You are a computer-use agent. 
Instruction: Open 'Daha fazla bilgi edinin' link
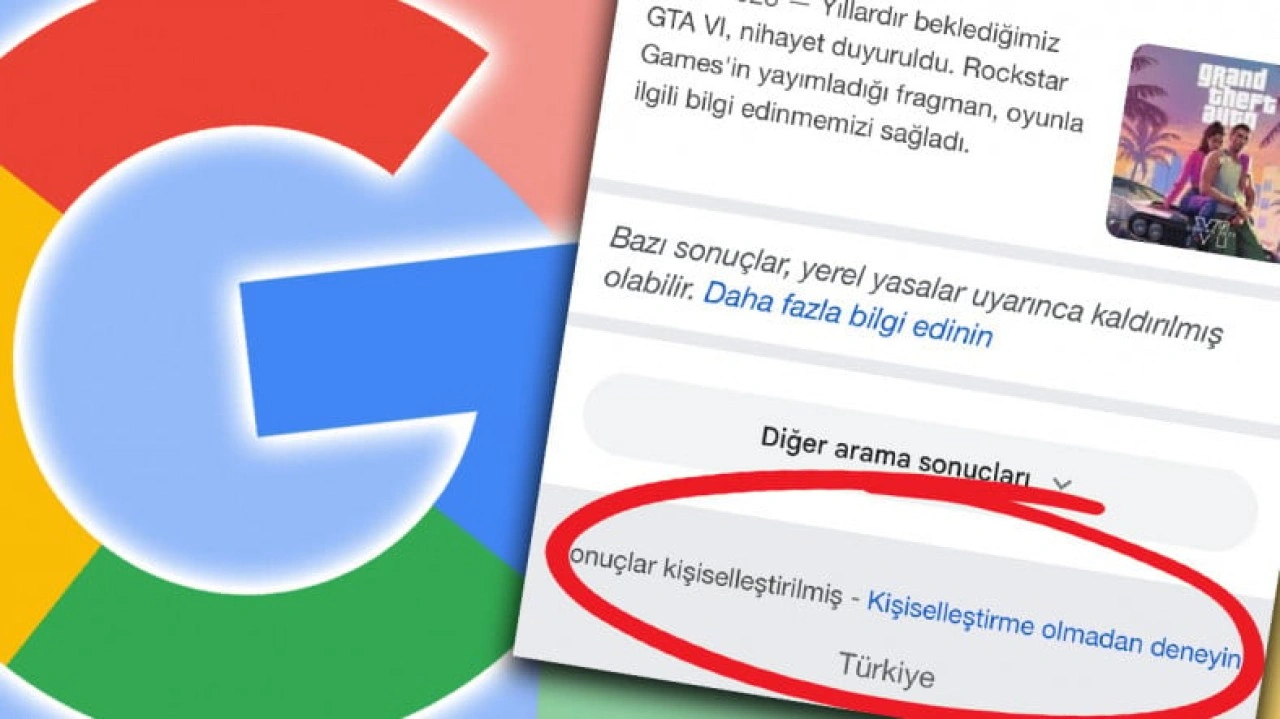click(848, 315)
